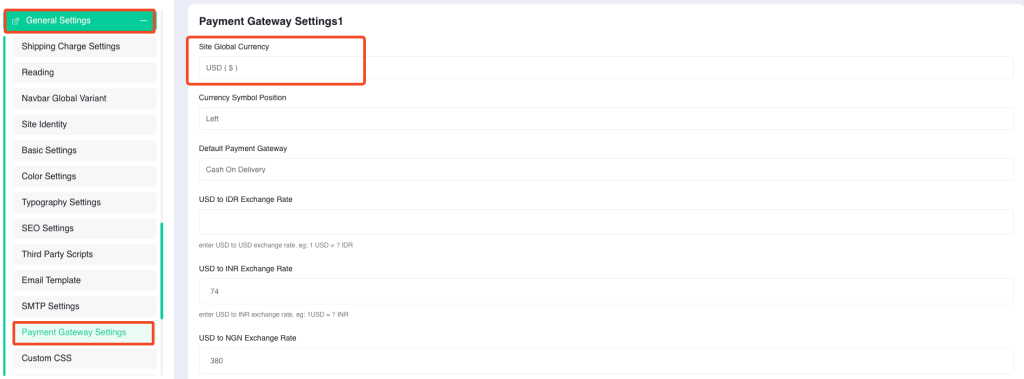Open the Currency Symbol Position dropdown

pos(606,119)
